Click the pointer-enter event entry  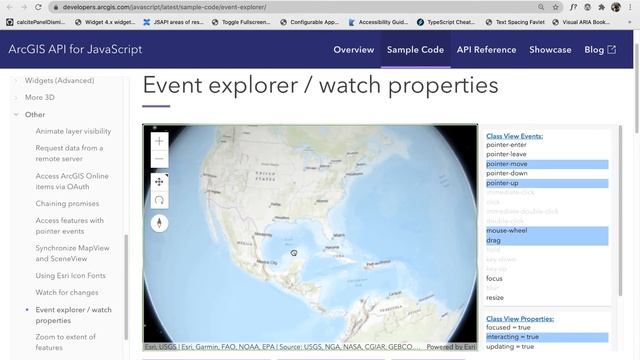coord(506,144)
